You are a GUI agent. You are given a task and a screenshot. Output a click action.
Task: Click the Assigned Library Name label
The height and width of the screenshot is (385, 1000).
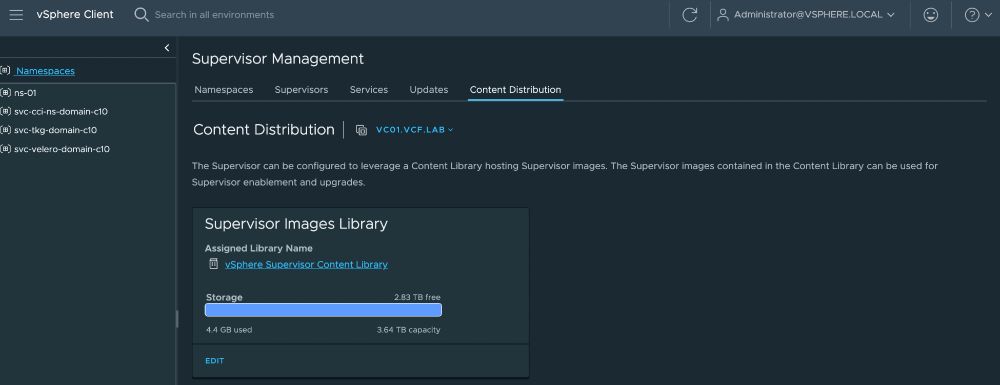pos(259,249)
